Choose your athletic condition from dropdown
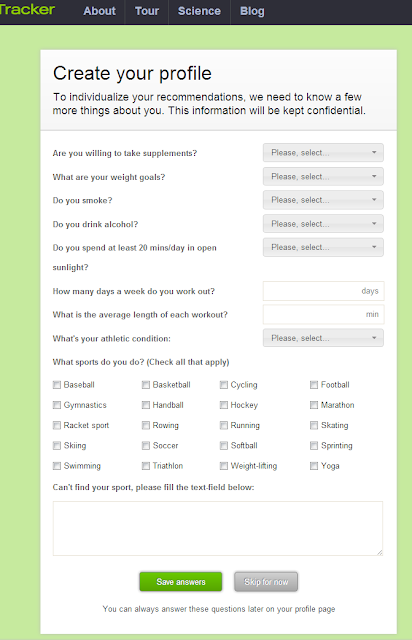Viewport: 412px width, 640px height. click(323, 338)
